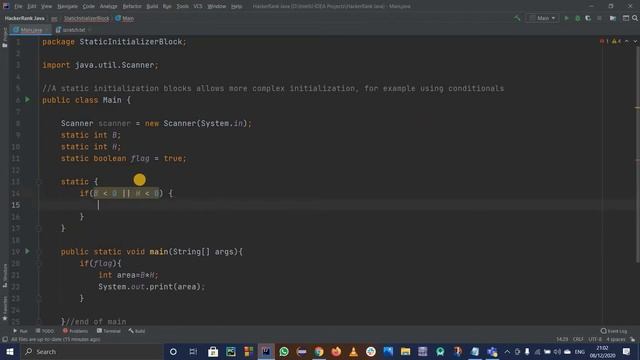Collapse the static block fold marker
Viewport: 640px width, 360px height.
(x=39, y=182)
